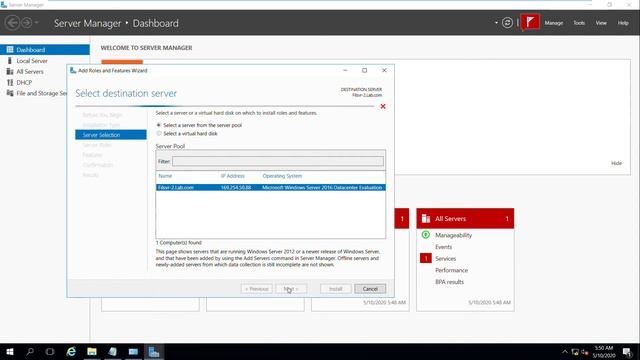Open the Tools menu
This screenshot has width=640, height=360.
[x=579, y=23]
